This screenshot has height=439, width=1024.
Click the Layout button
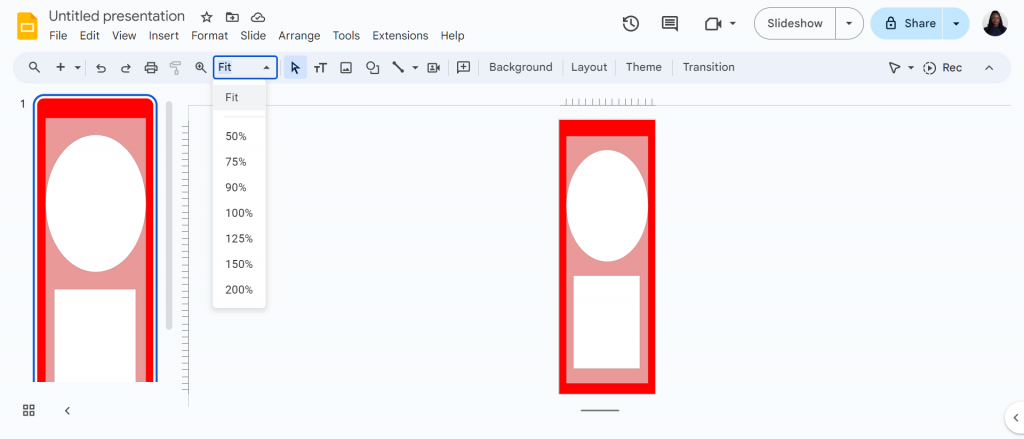(589, 67)
